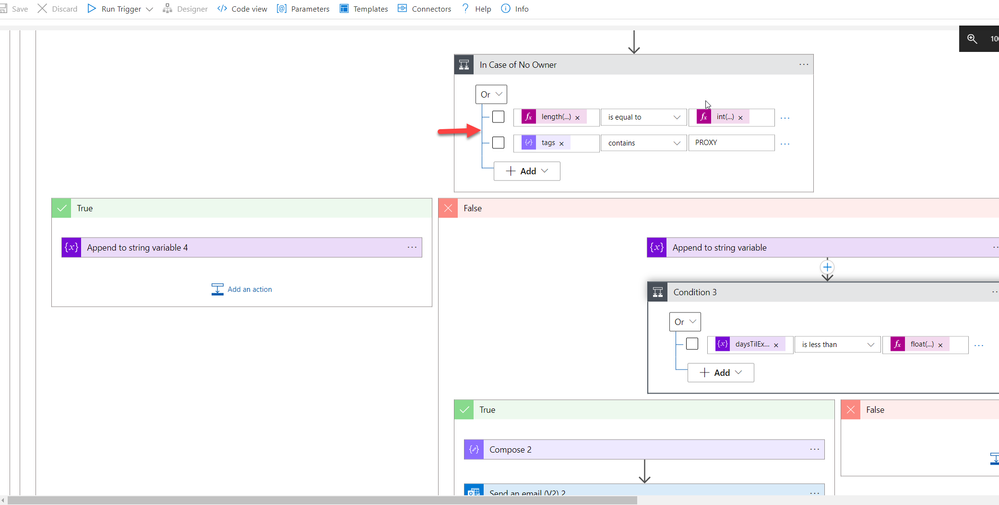999x505 pixels.
Task: Click the Condition 3 header icon
Action: coord(658,292)
